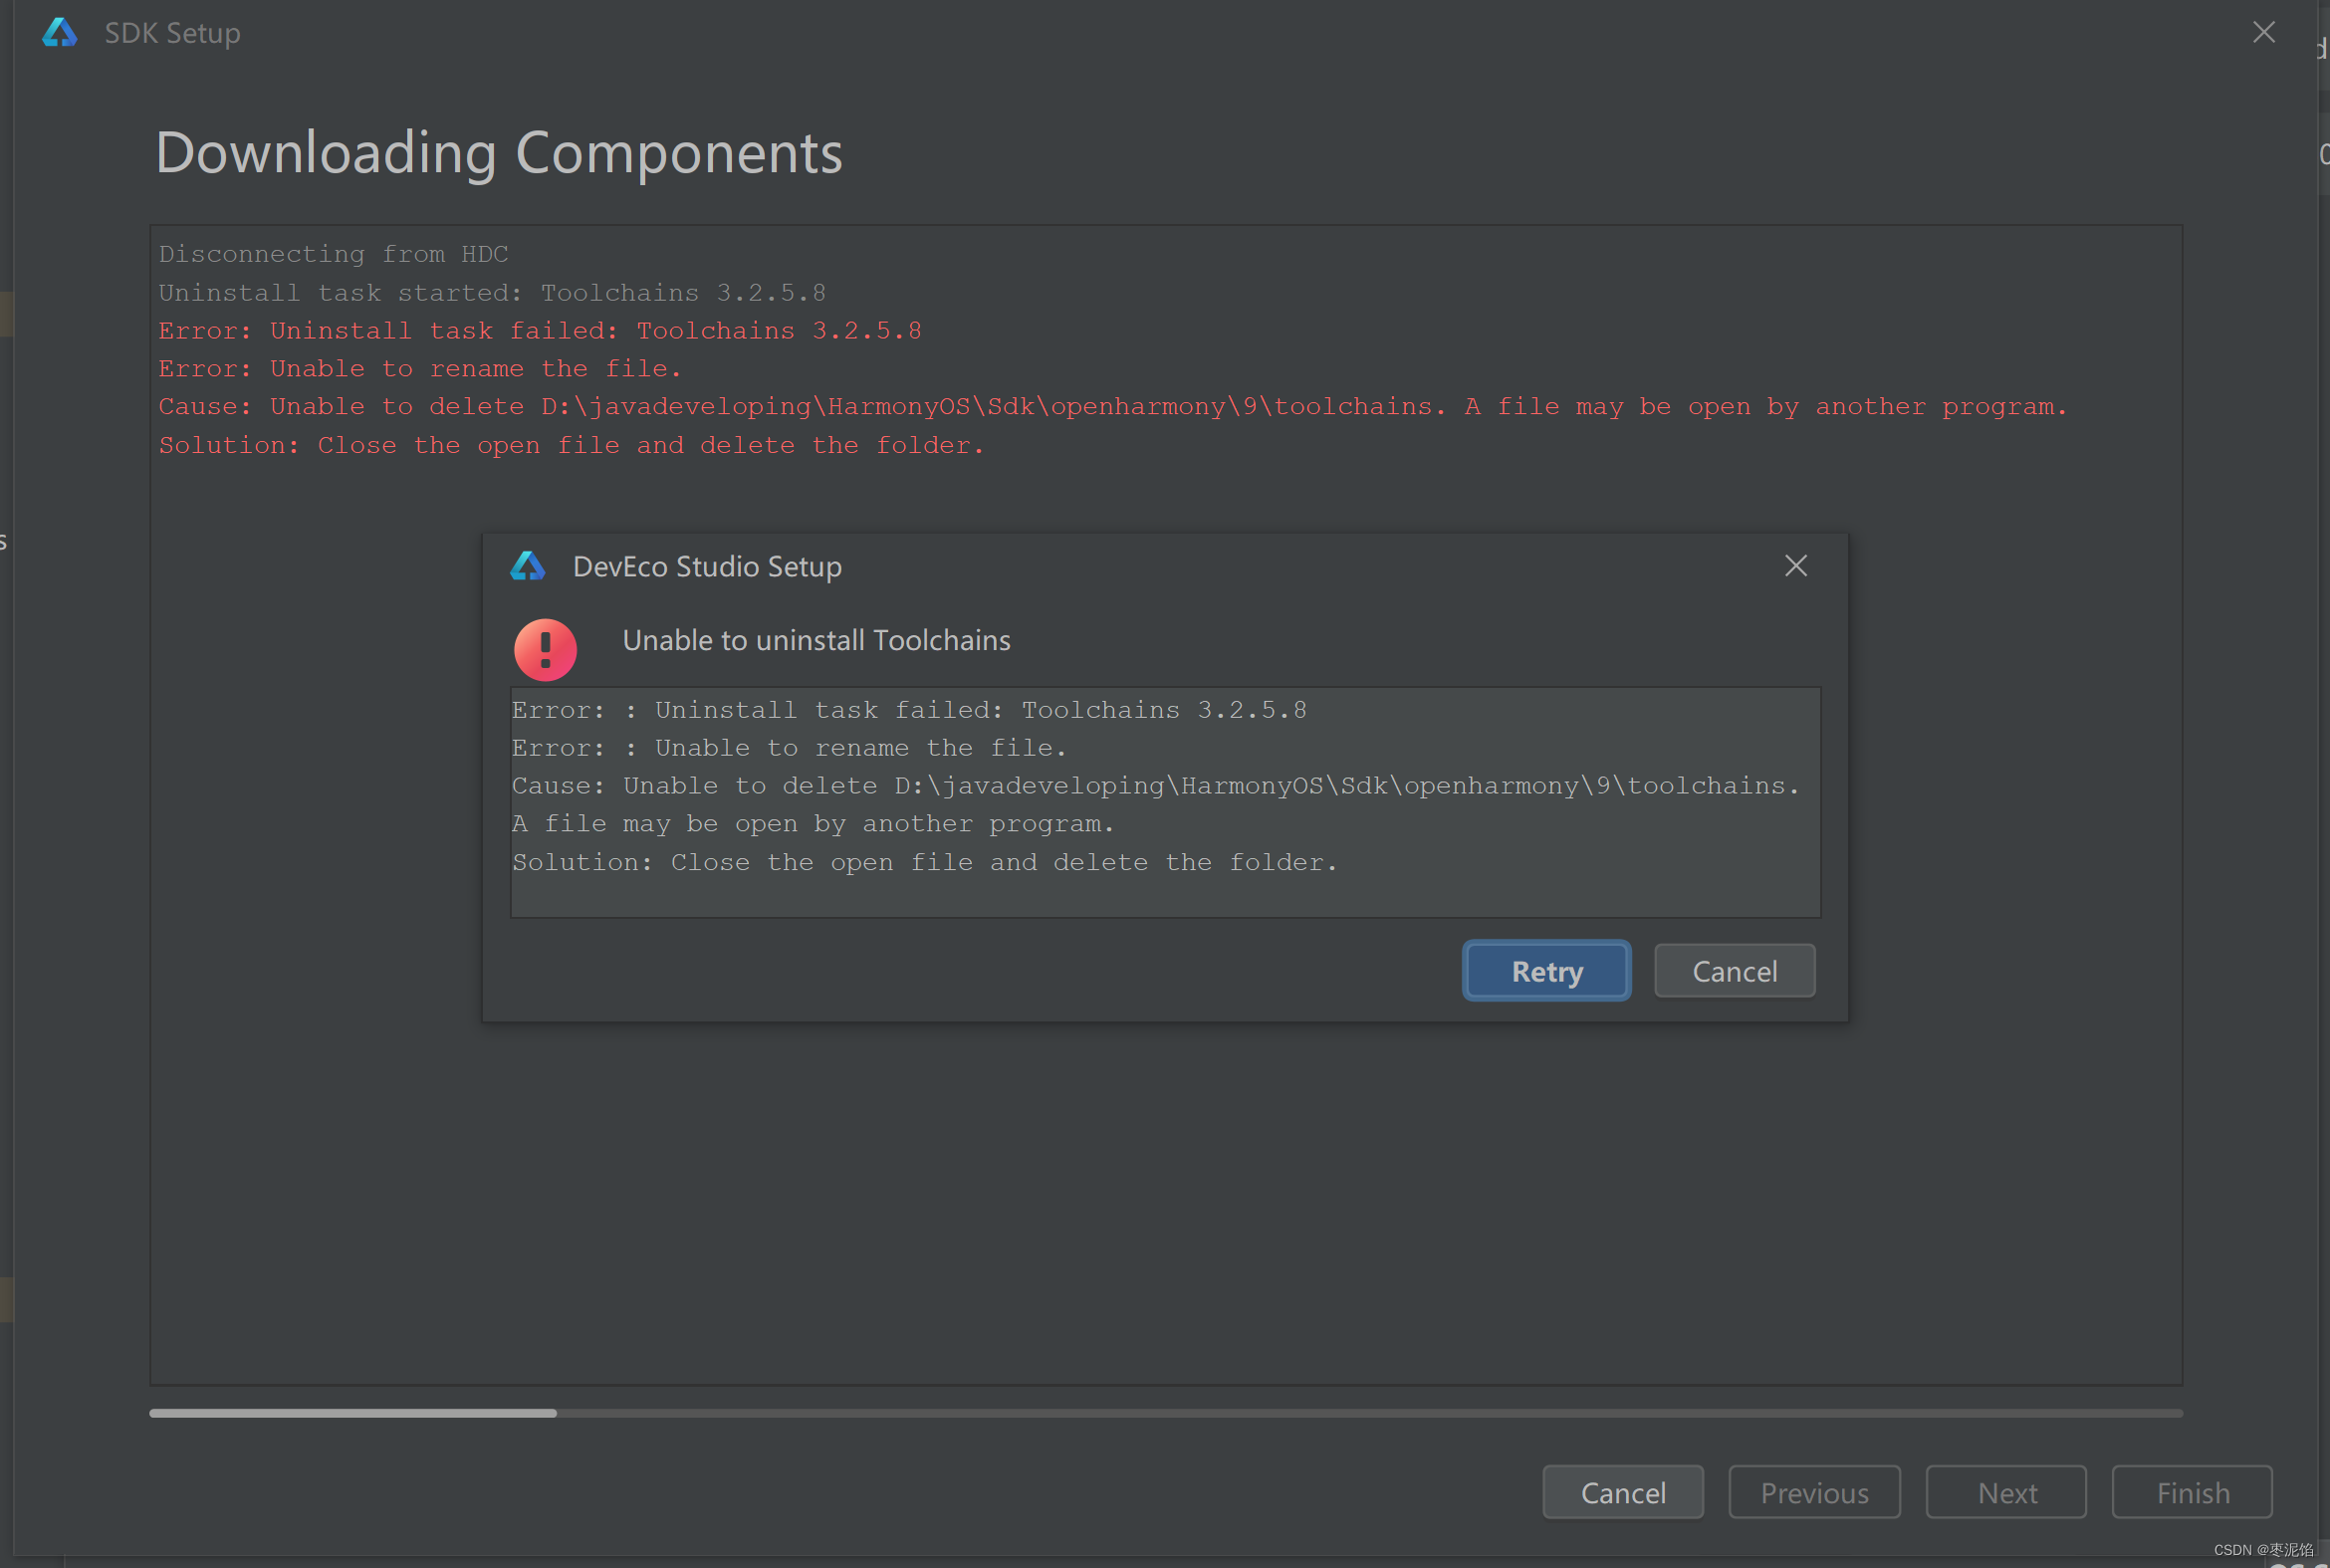
Task: Click the 'Disconnecting from HDC' log line
Action: click(333, 254)
